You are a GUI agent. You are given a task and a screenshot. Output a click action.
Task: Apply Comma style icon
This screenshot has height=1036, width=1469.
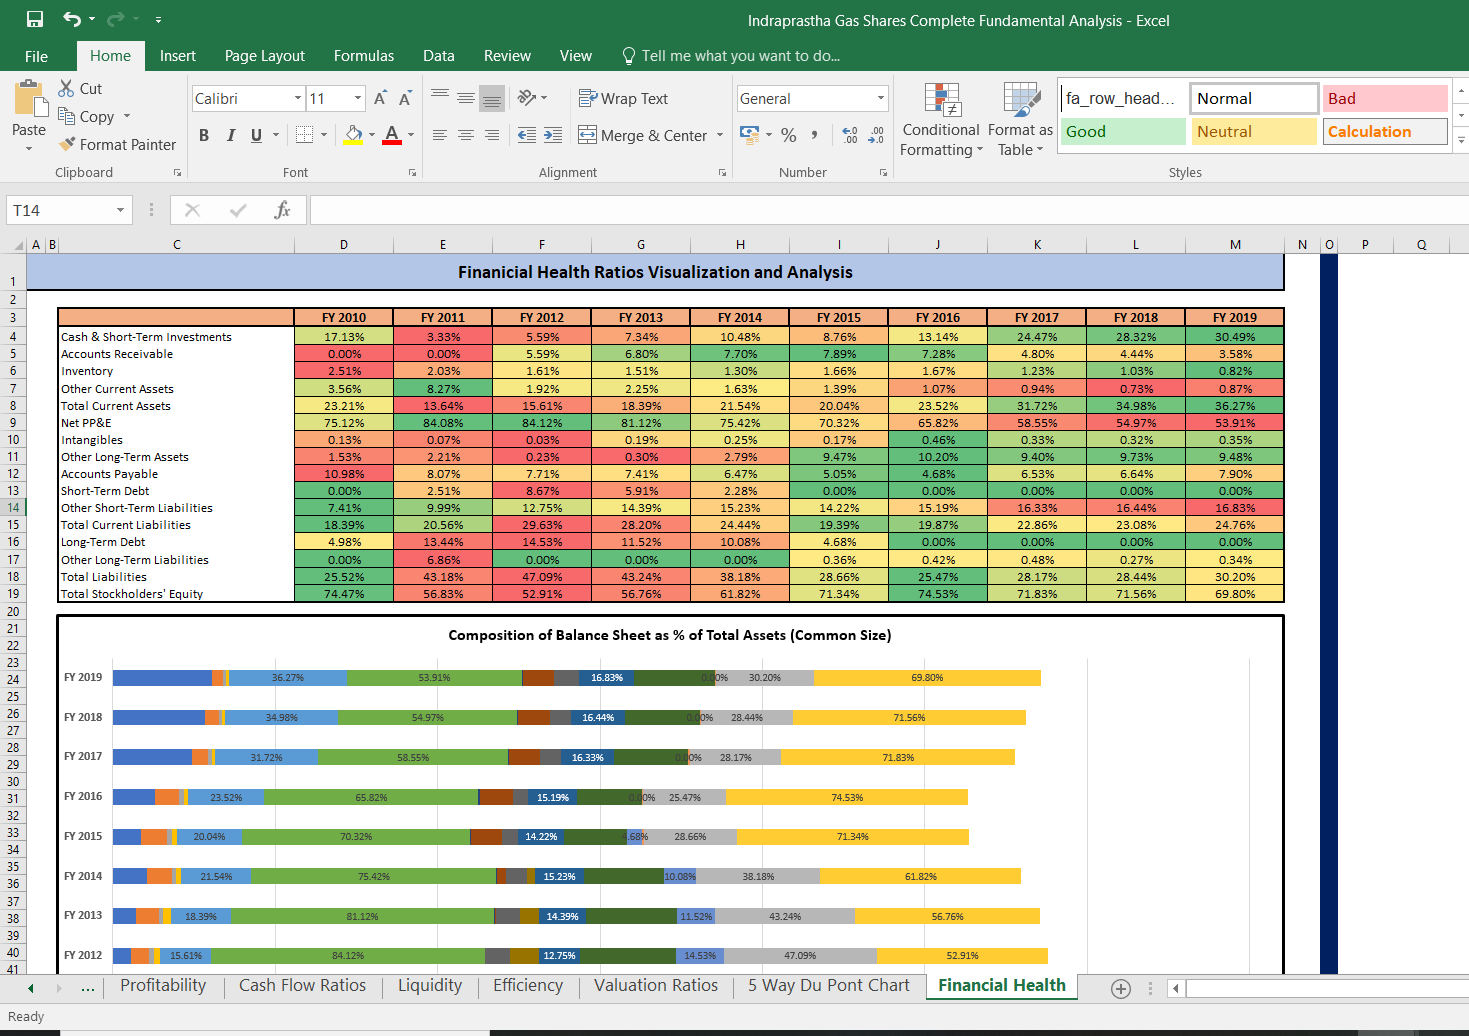click(815, 135)
